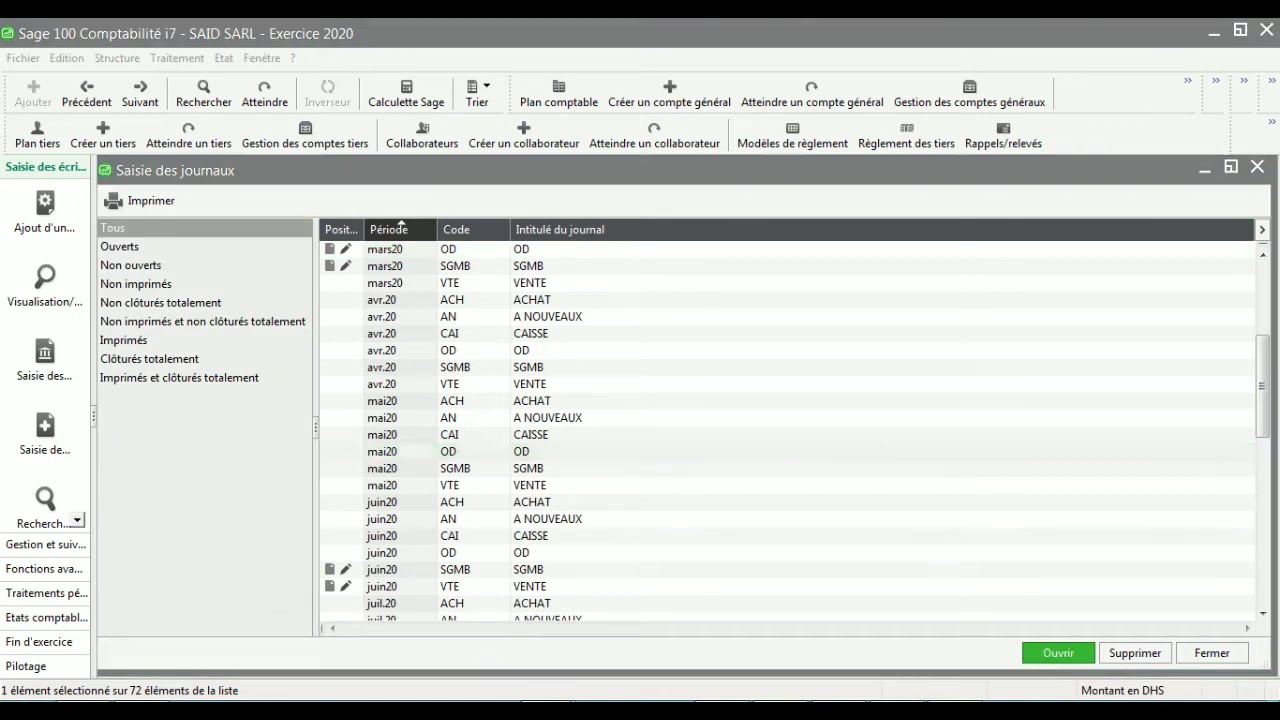The image size is (1280, 720).
Task: Filter journals by Ouverts
Action: [x=205, y=247]
